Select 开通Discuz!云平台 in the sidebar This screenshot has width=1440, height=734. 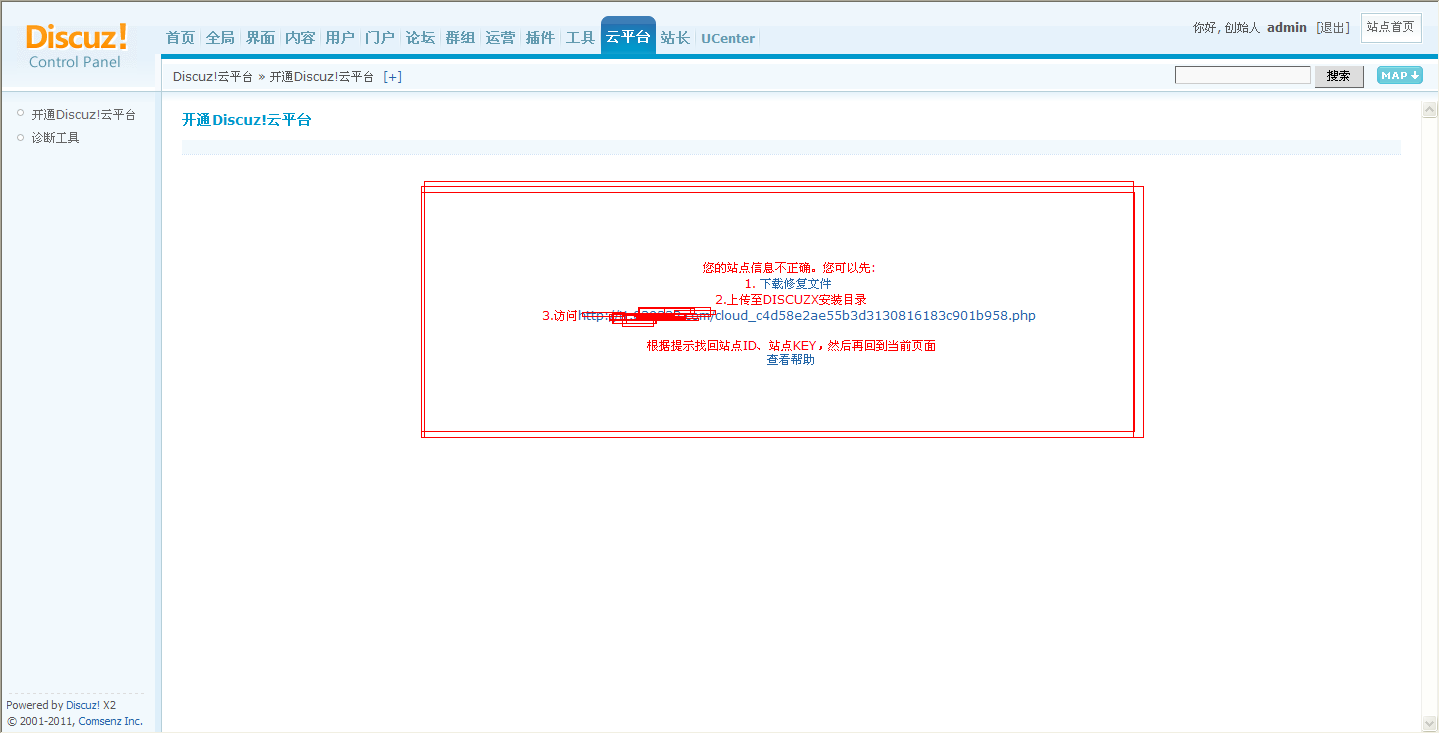[x=83, y=115]
